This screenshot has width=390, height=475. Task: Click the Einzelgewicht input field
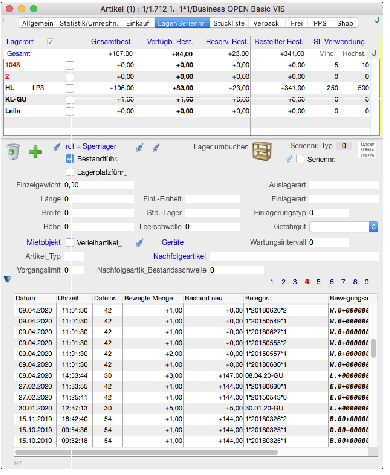tap(99, 185)
